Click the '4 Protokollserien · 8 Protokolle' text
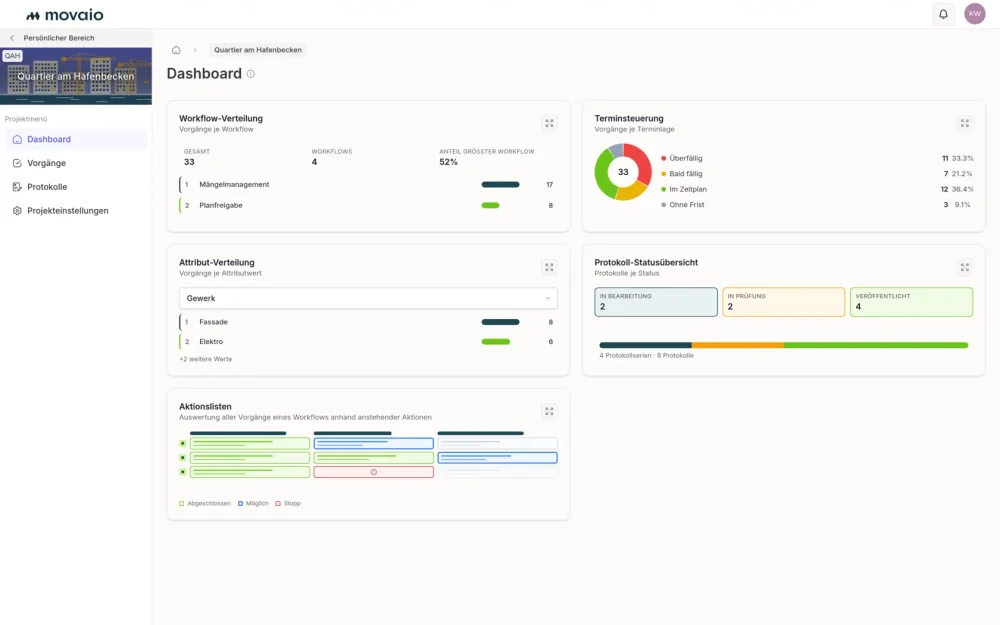This screenshot has height=625, width=1000. point(647,356)
